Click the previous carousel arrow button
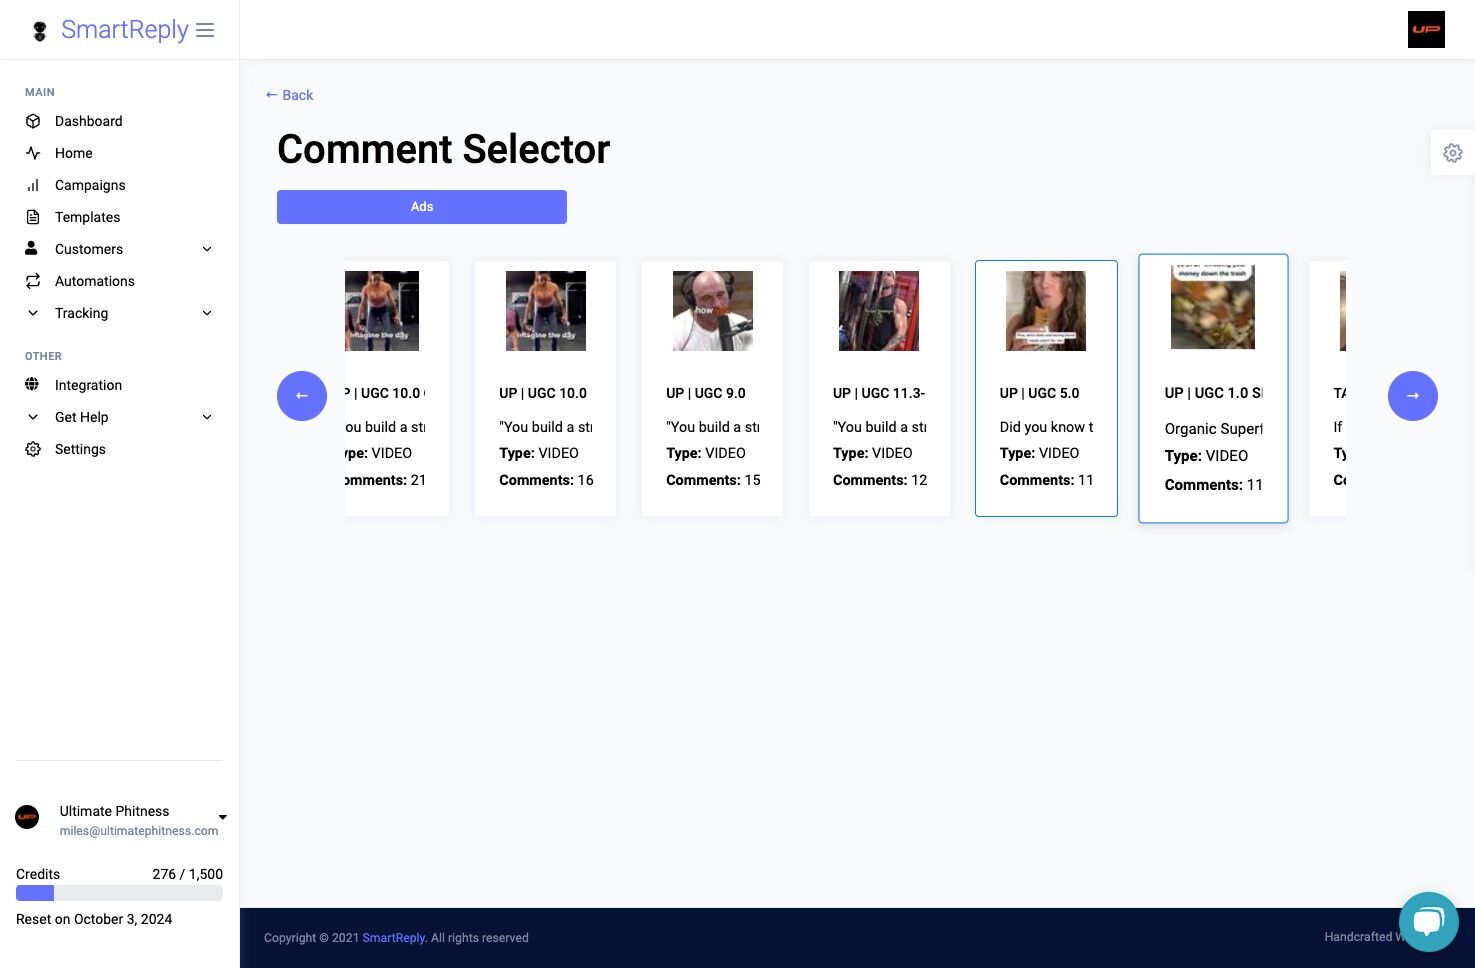The image size is (1475, 968). [x=302, y=396]
